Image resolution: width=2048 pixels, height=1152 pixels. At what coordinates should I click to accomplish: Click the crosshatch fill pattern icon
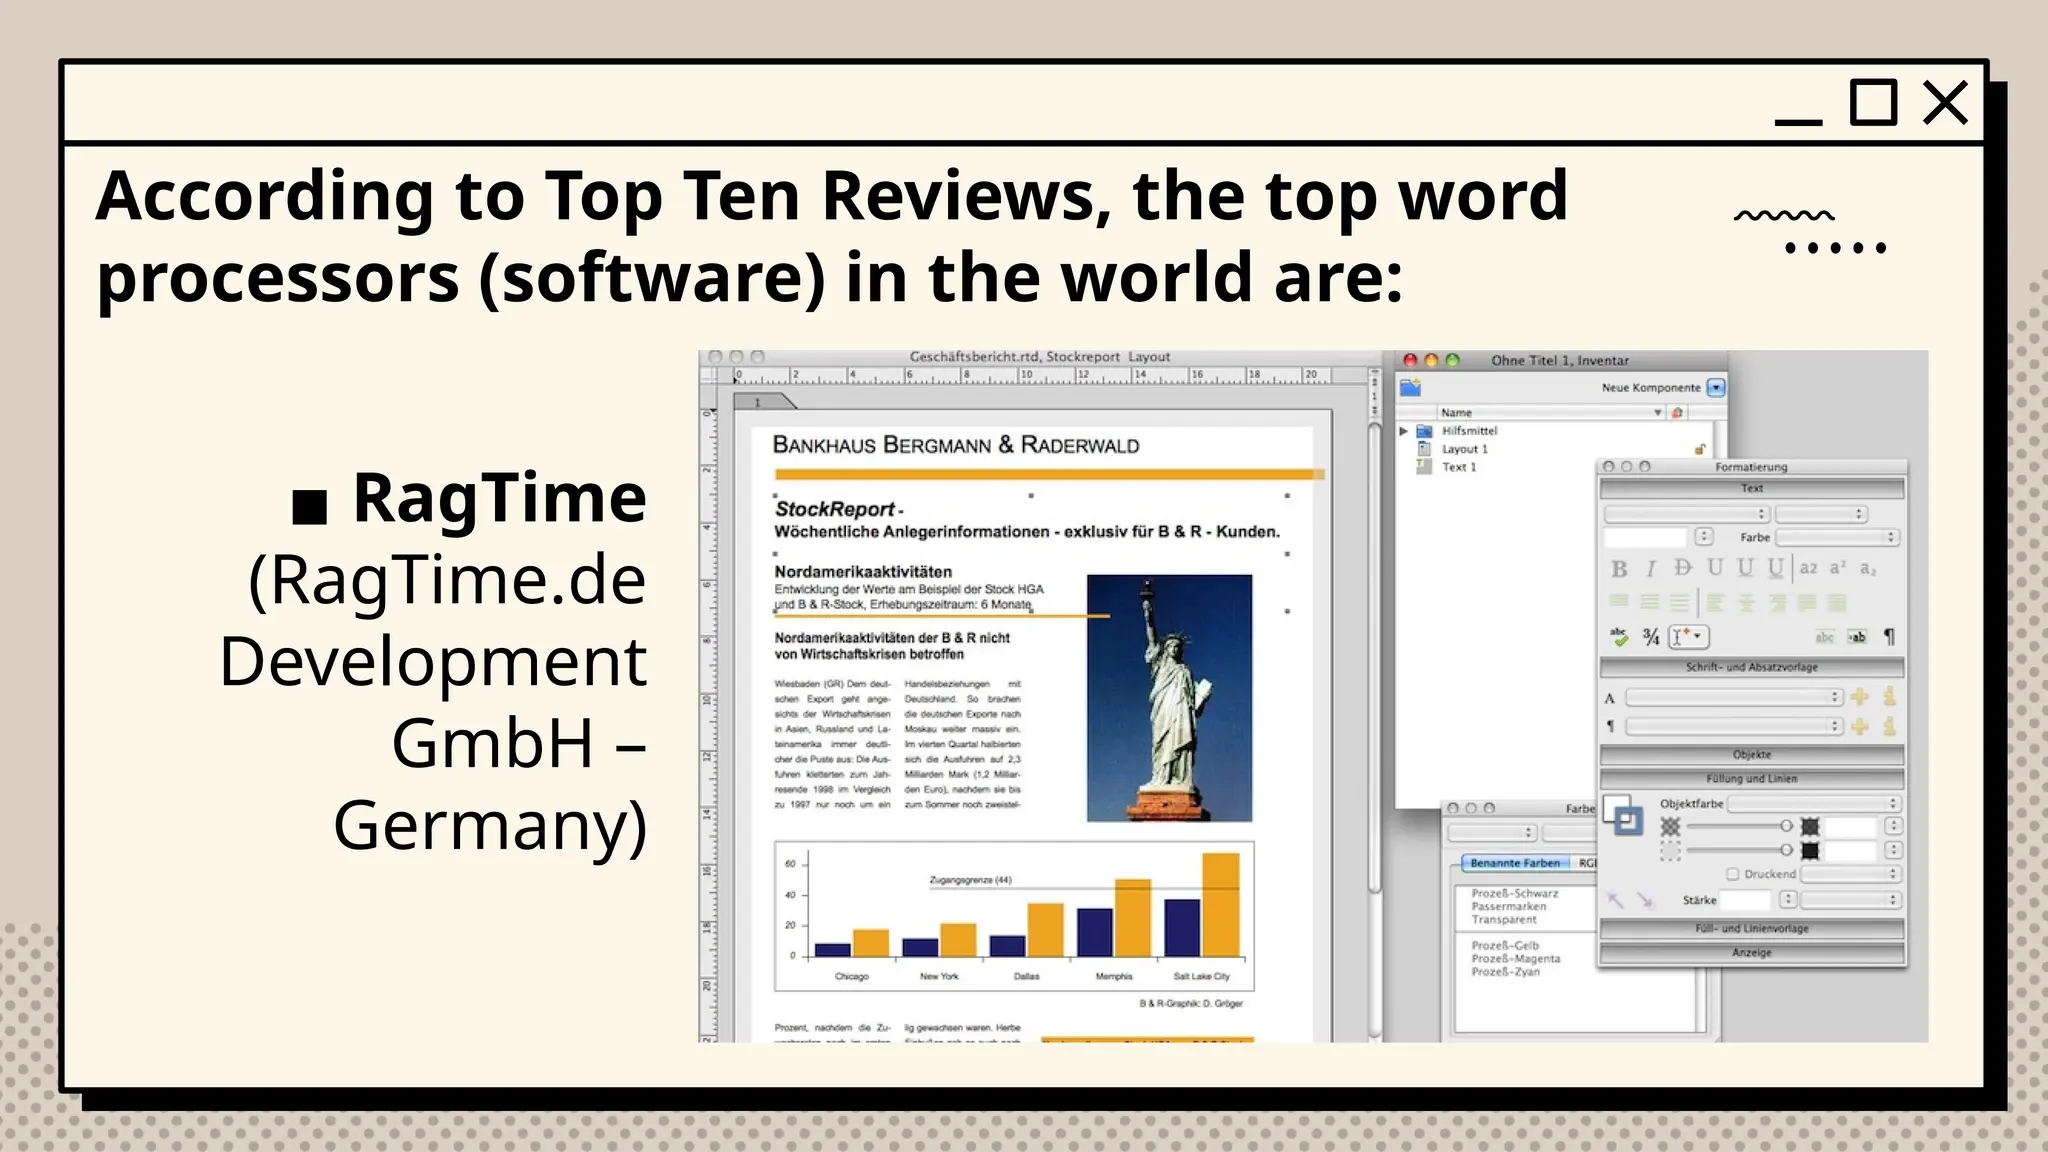pos(1670,826)
